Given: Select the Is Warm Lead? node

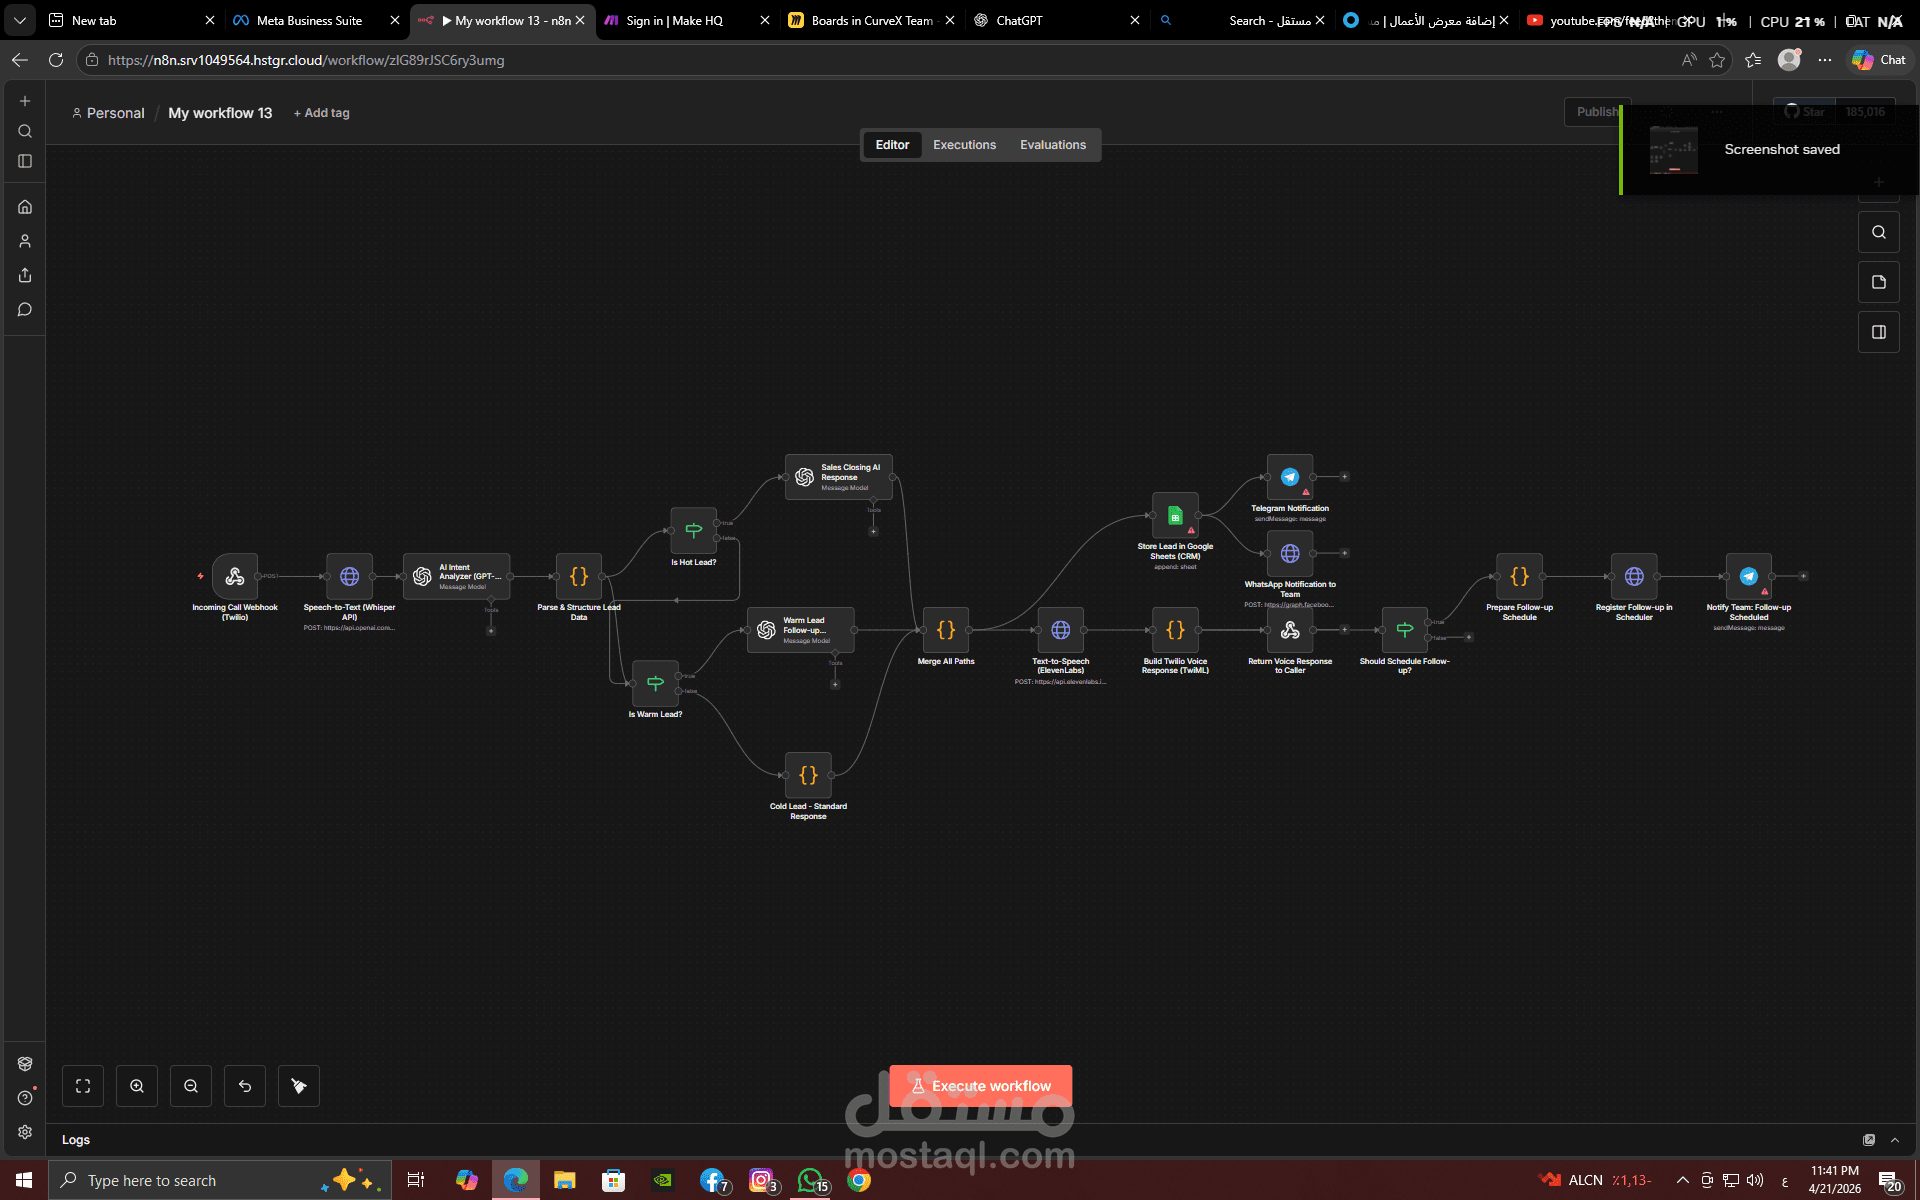Looking at the screenshot, I should point(655,683).
